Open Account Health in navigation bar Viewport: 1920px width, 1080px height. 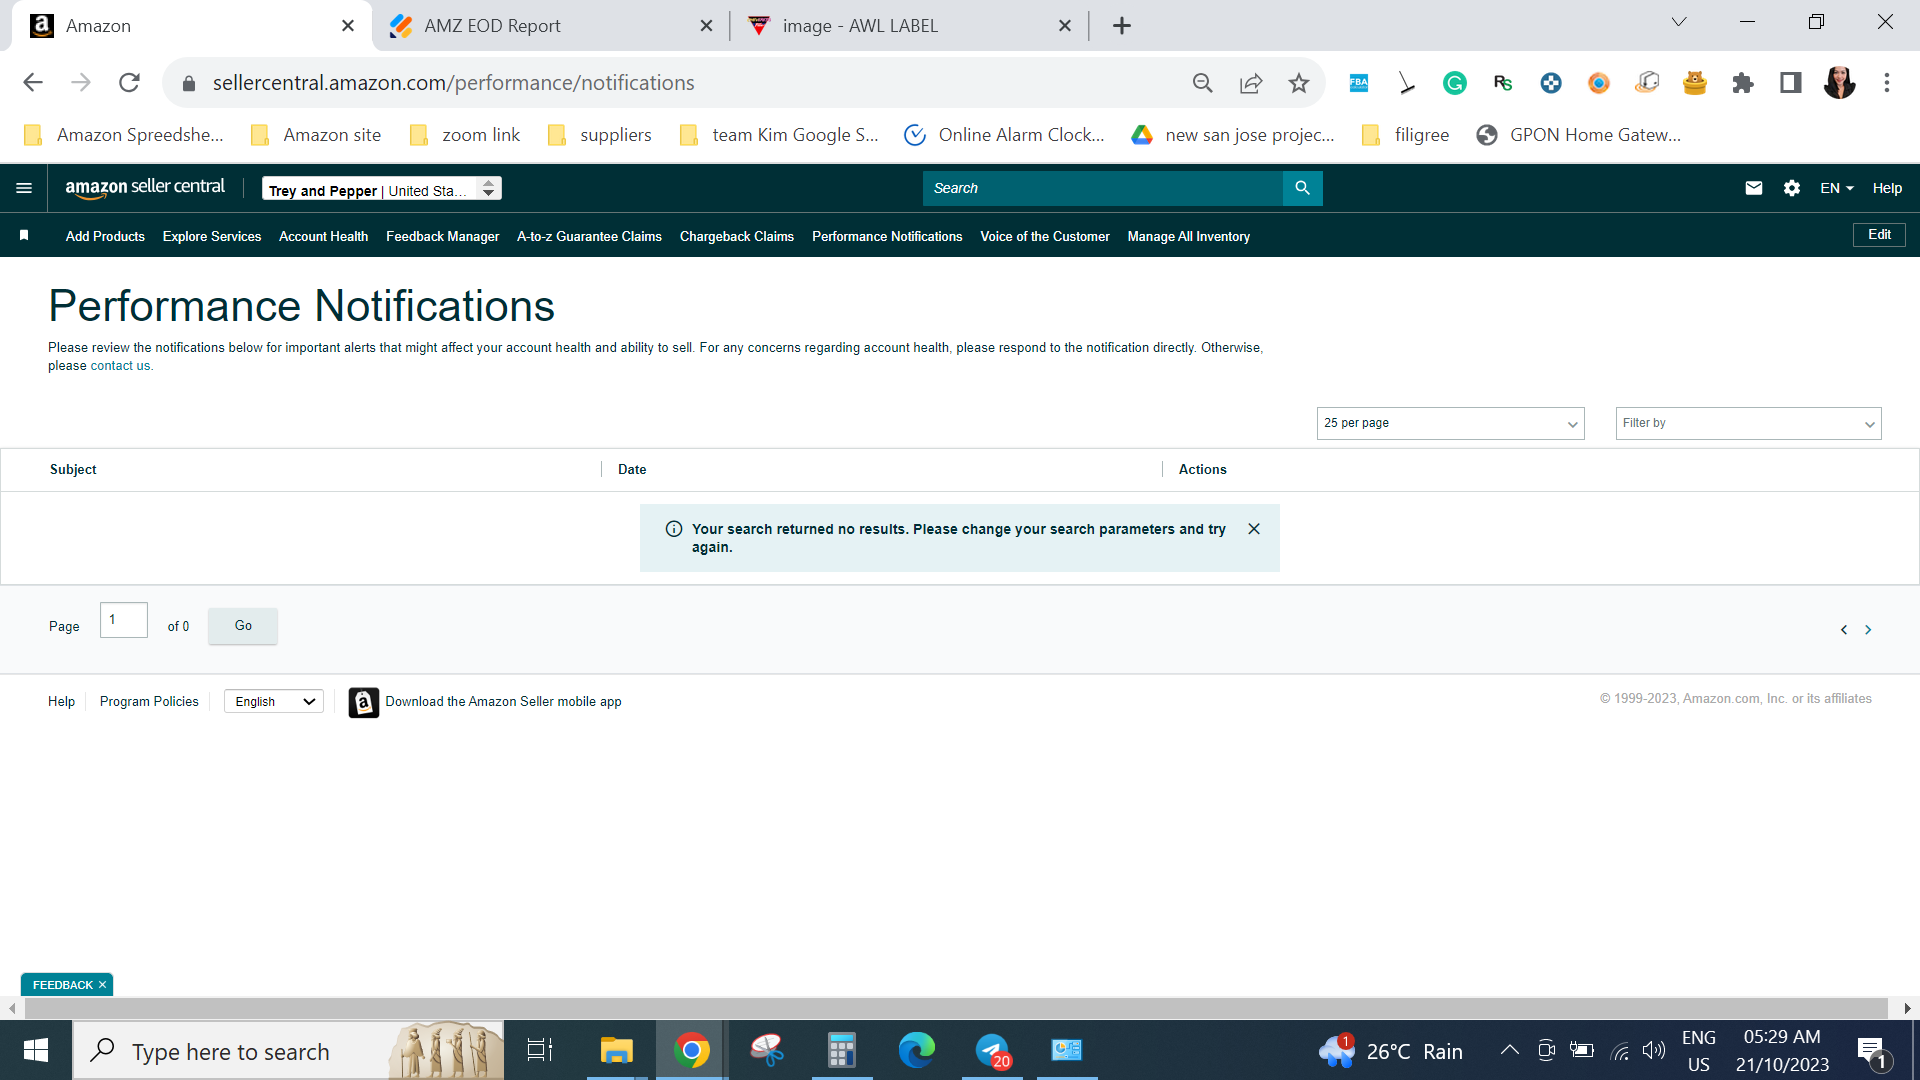(x=323, y=237)
